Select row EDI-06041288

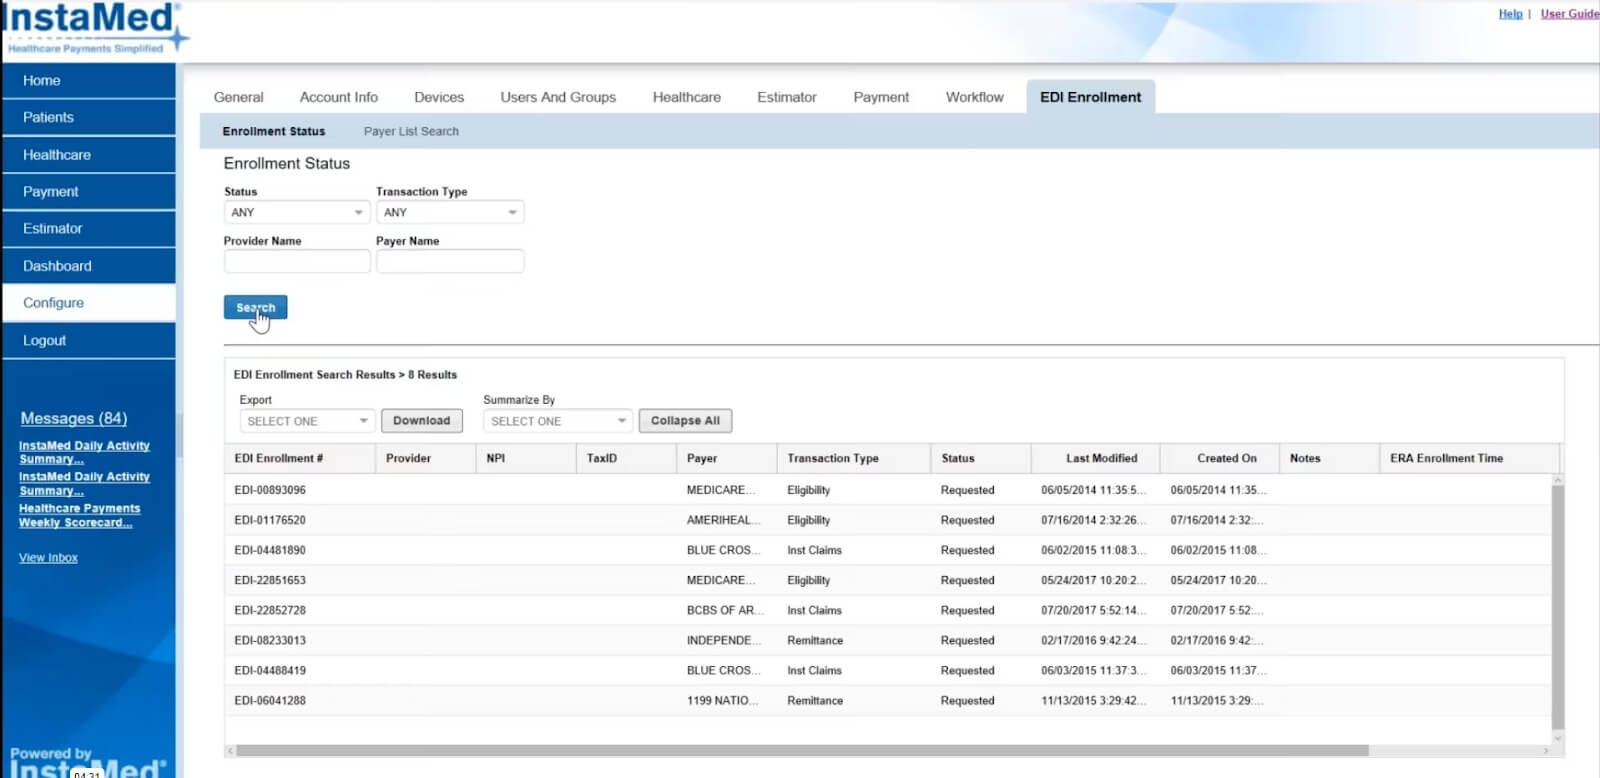887,700
